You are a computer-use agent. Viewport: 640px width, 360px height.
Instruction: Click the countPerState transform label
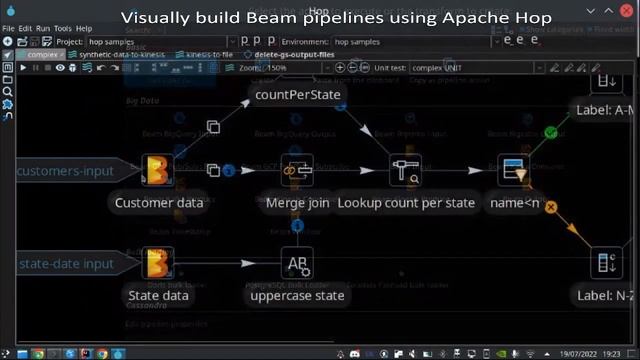298,95
